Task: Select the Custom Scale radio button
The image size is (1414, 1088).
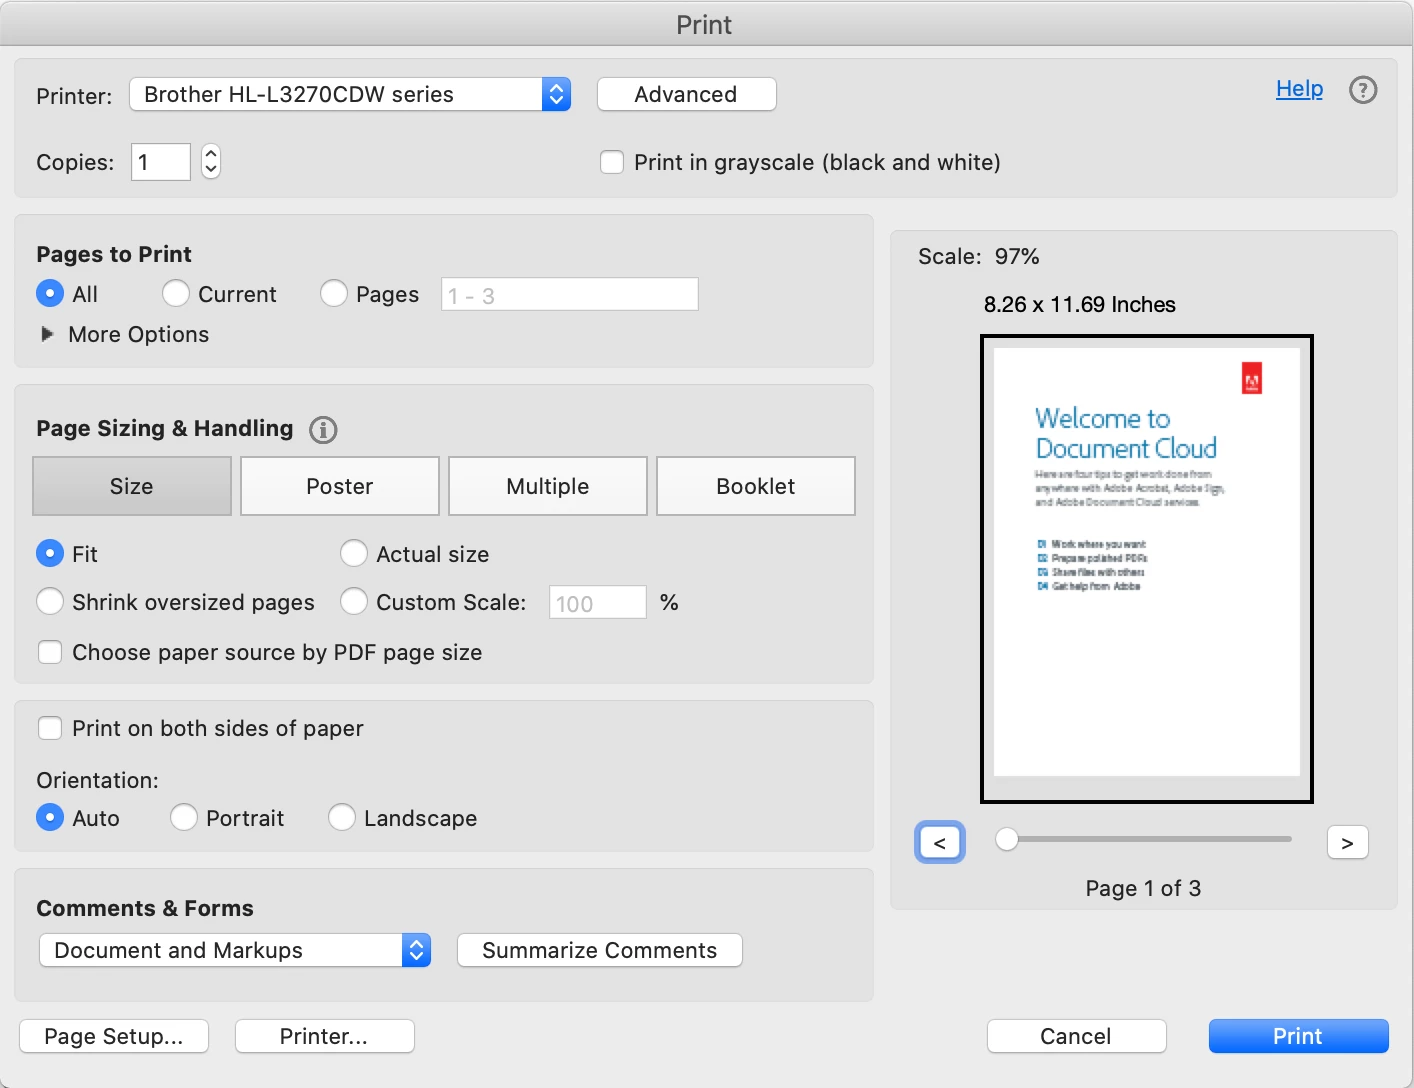Action: 354,601
